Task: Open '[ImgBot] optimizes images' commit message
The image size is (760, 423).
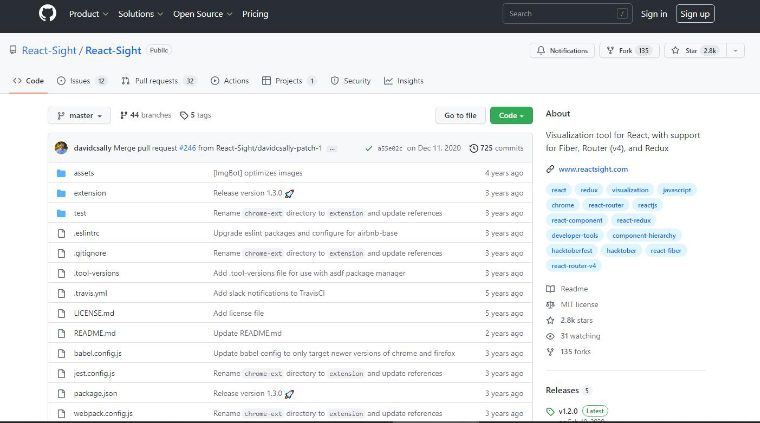Action: click(x=258, y=173)
